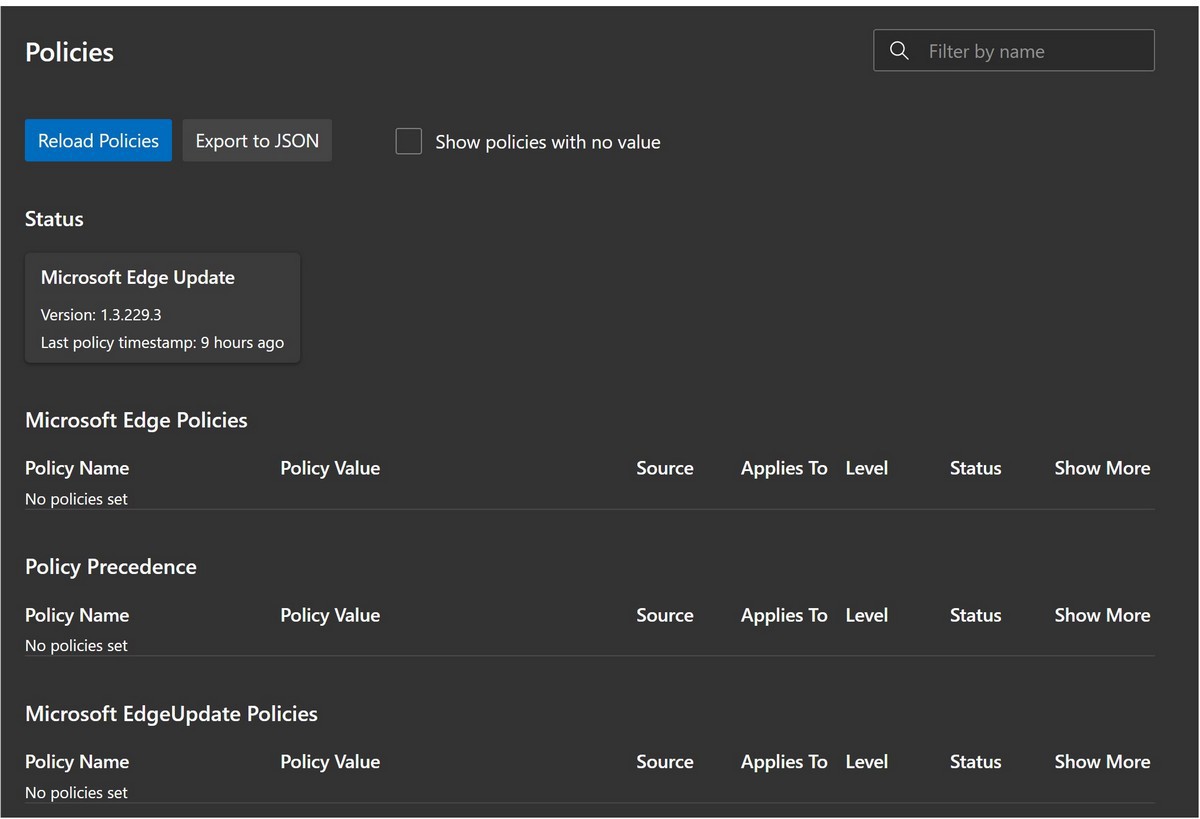Click Policy Value header under EdgeUpdate Policies

(x=330, y=762)
